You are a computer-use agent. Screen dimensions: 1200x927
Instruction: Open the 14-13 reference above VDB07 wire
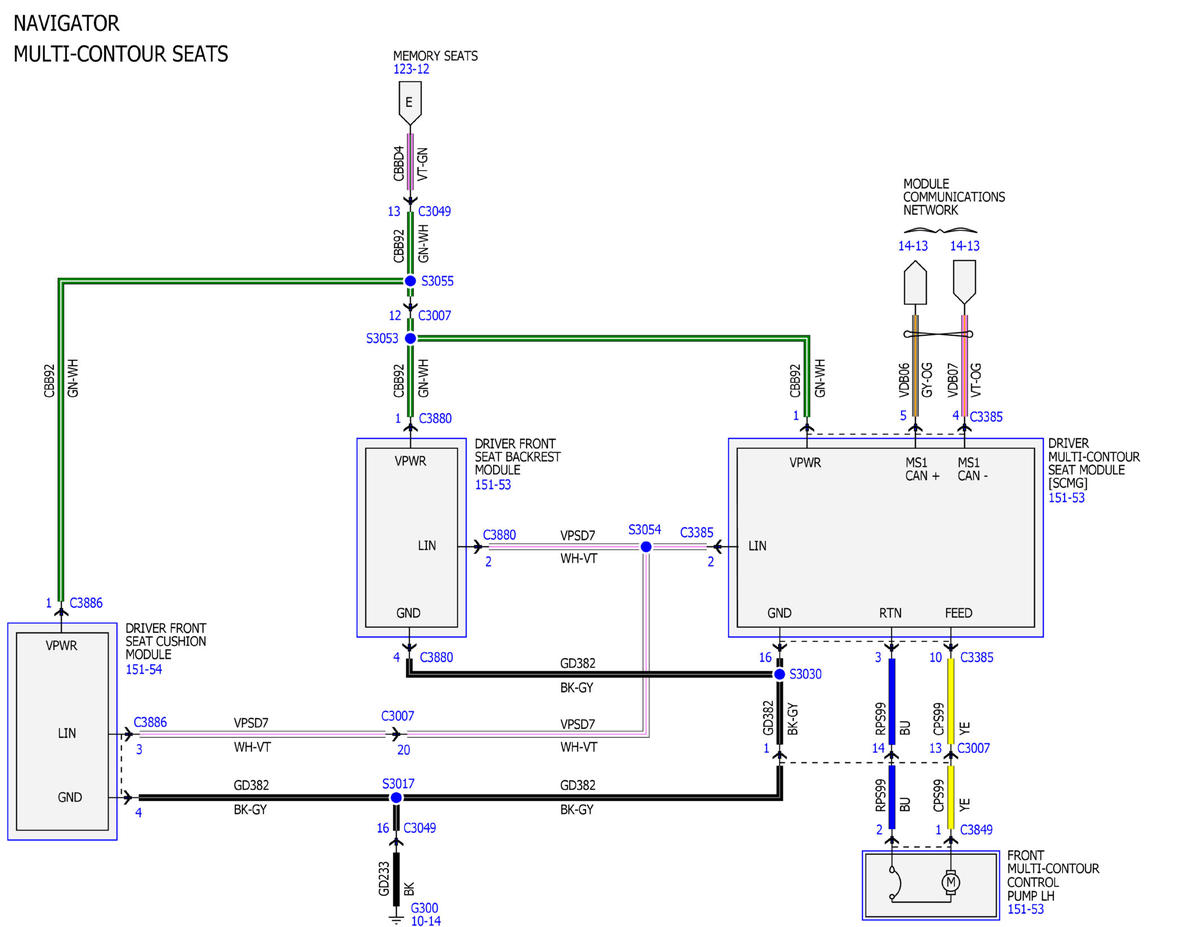pyautogui.click(x=965, y=246)
